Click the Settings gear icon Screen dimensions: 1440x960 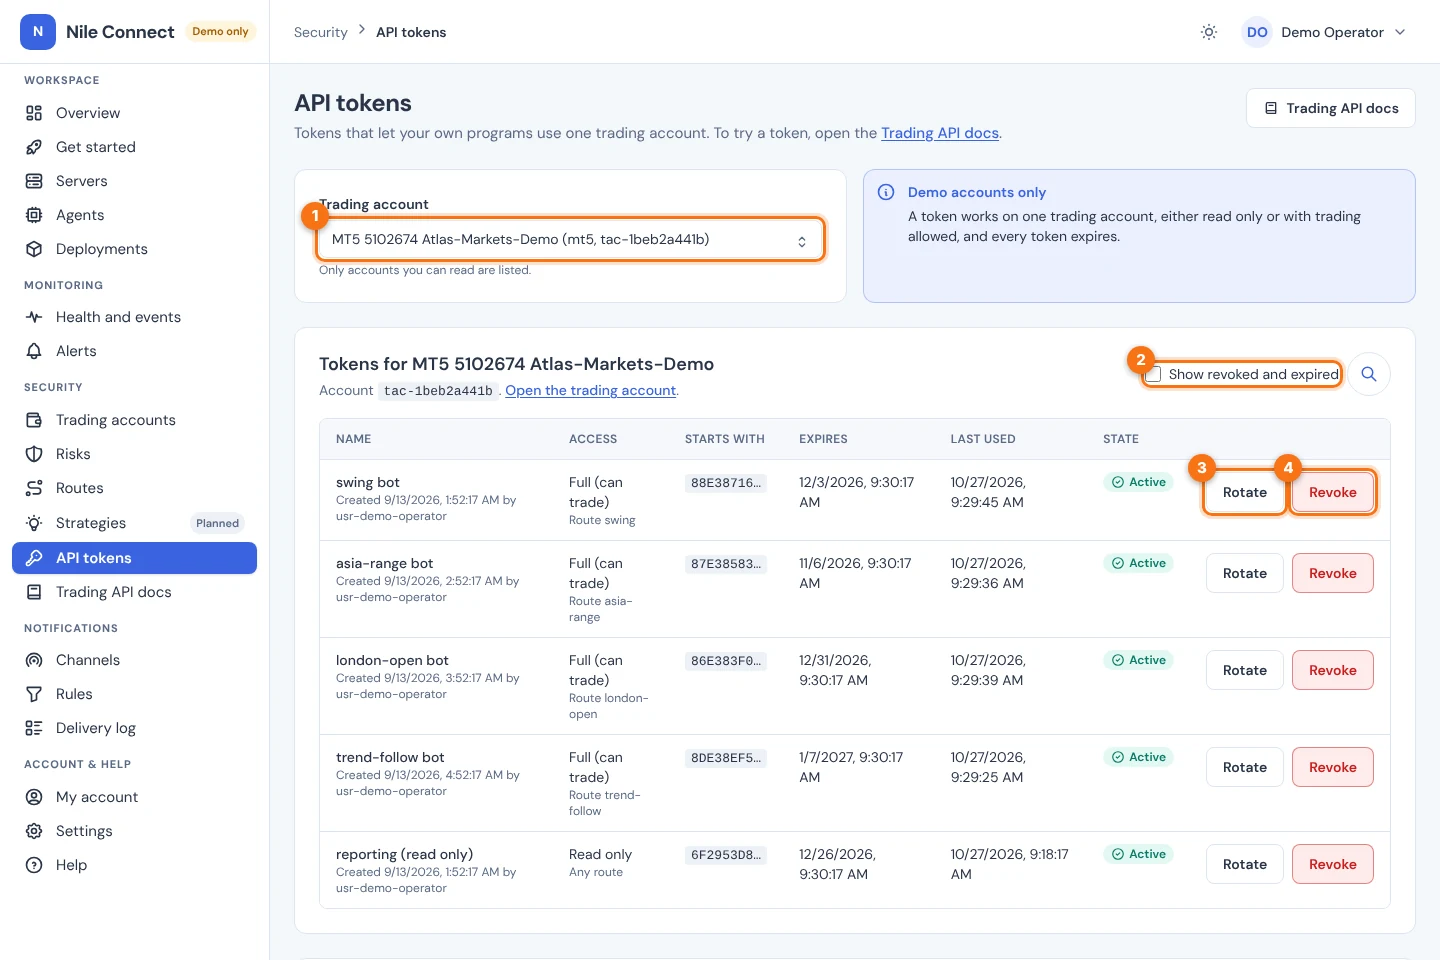(x=34, y=831)
